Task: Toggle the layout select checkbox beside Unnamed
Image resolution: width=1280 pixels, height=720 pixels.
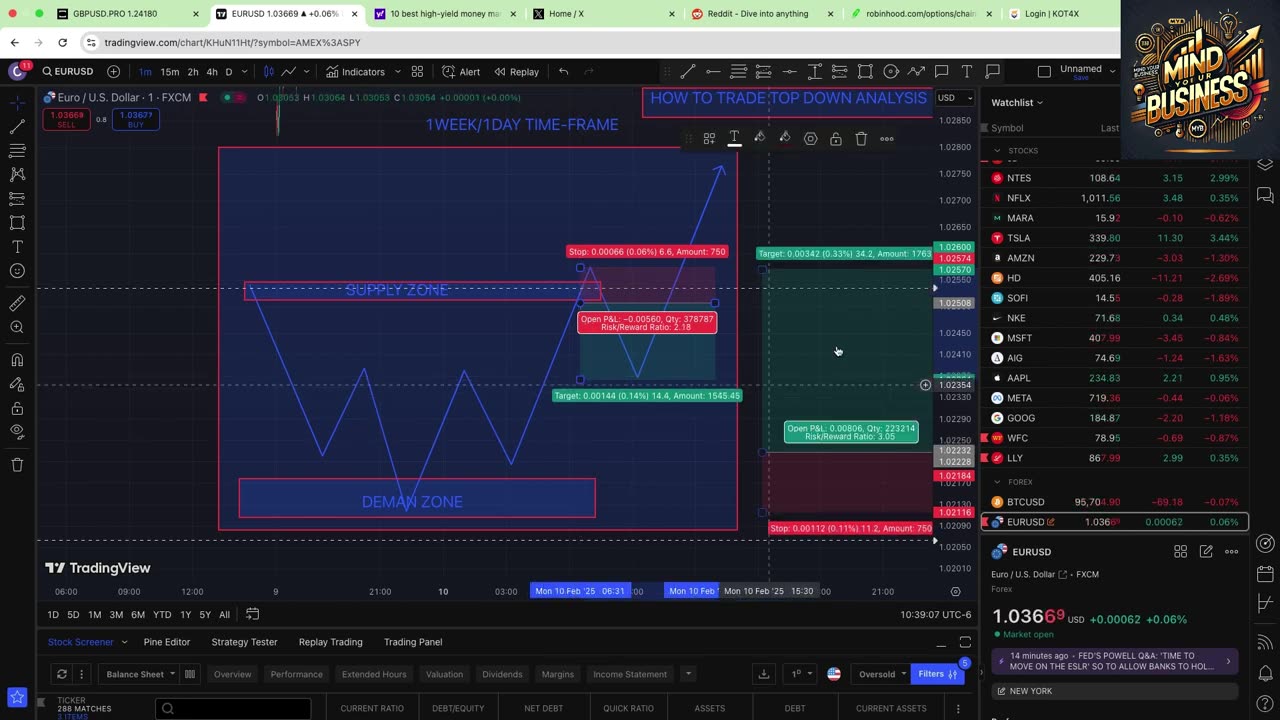Action: [1044, 72]
